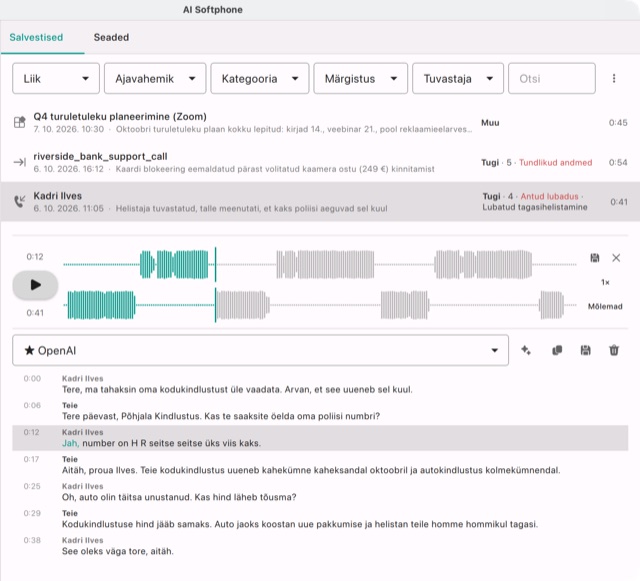Viewport: 640px width, 581px height.
Task: Save the audio with the player's save icon
Action: pyautogui.click(x=595, y=258)
